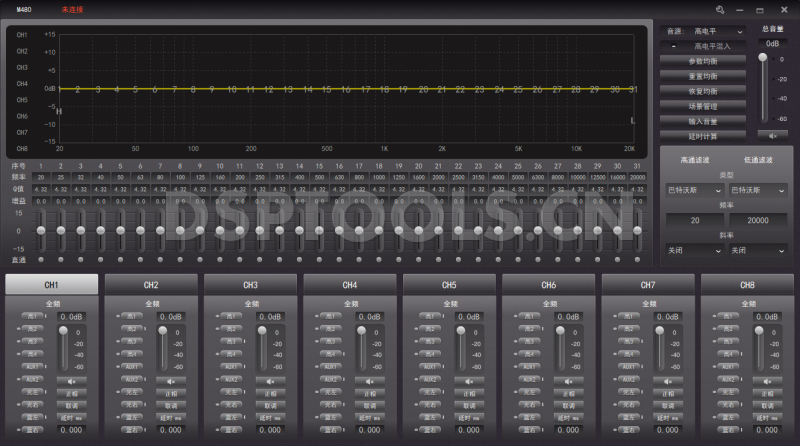Viewport: 800px width, 446px height.
Task: Click the EQ band 8 (100 Hz) gain slider
Action: [180, 231]
